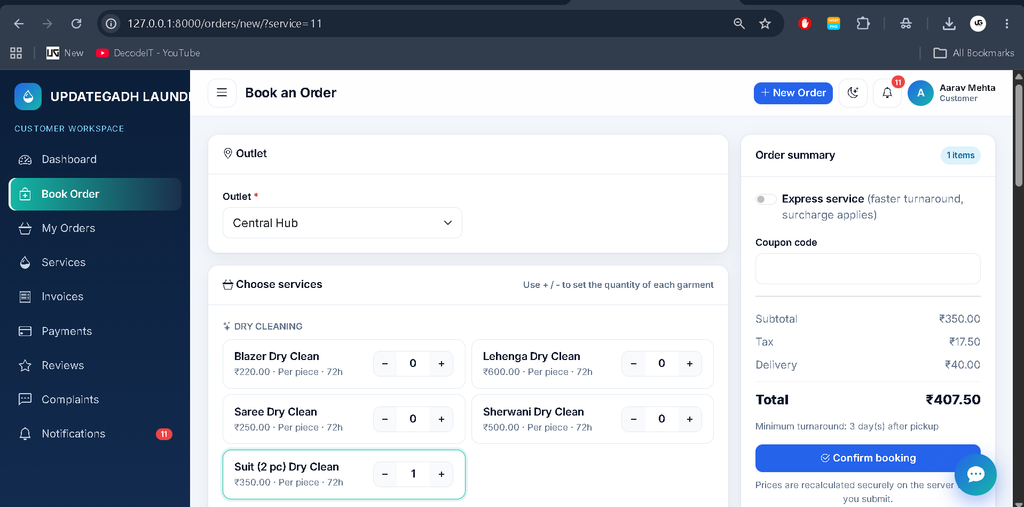
Task: Click the browser profile avatar icon
Action: pos(978,24)
